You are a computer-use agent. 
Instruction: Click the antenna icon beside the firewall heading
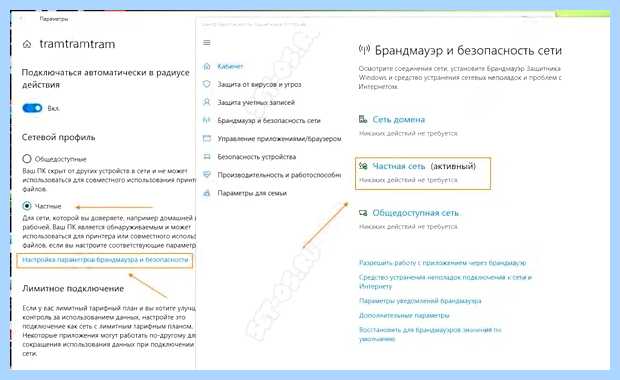click(x=364, y=50)
